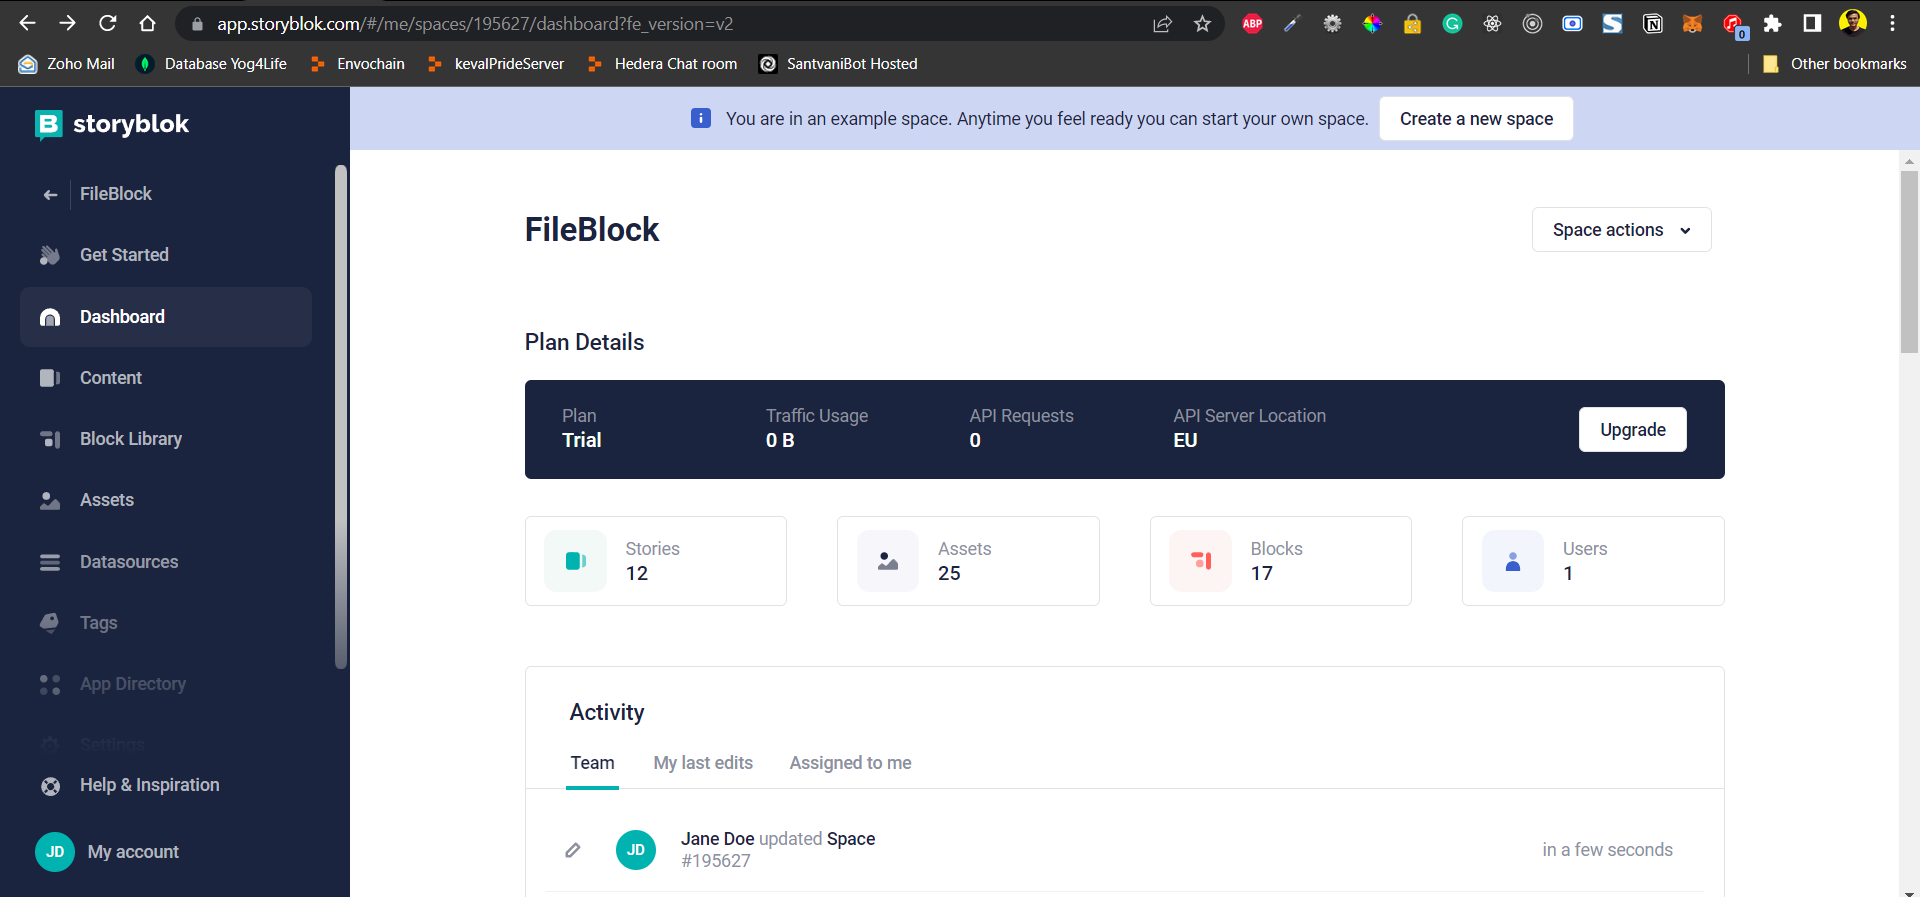Click the Blocks 17 stat card
The width and height of the screenshot is (1920, 897).
[x=1281, y=561]
